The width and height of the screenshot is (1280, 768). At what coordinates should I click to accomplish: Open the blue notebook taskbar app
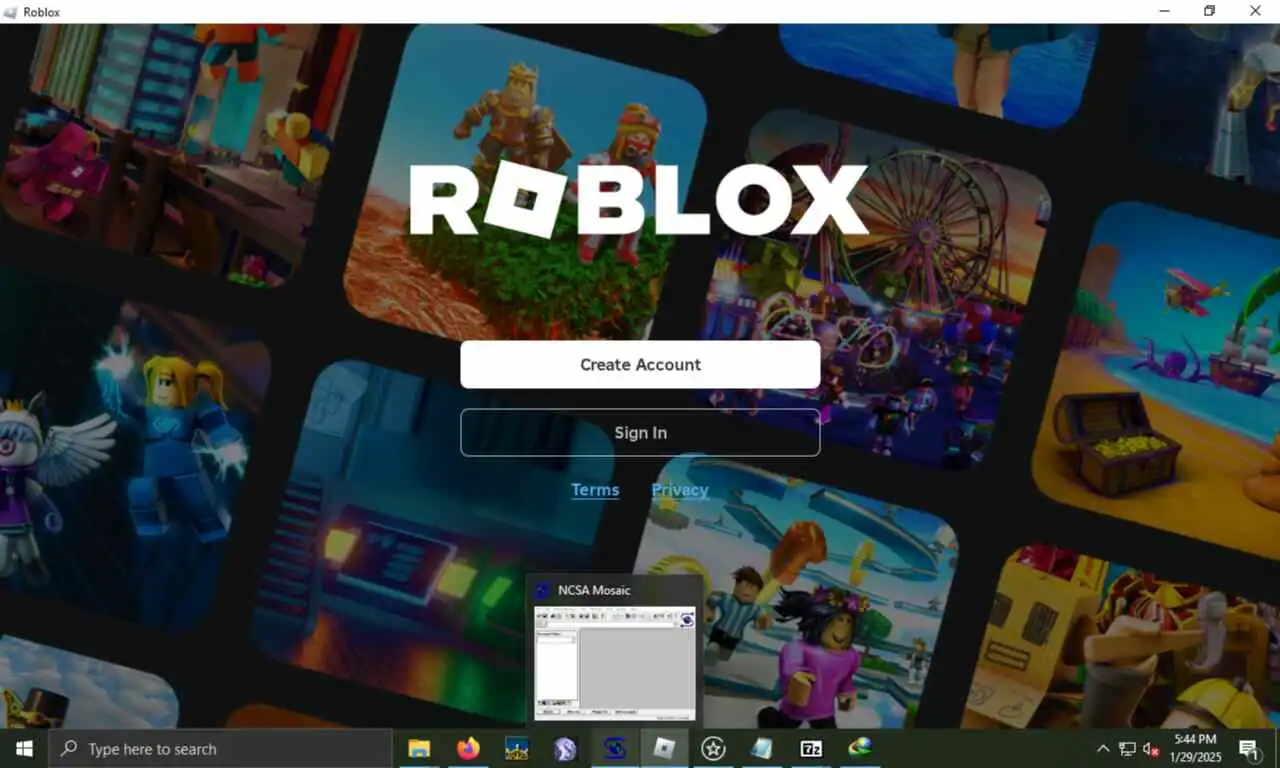(762, 749)
